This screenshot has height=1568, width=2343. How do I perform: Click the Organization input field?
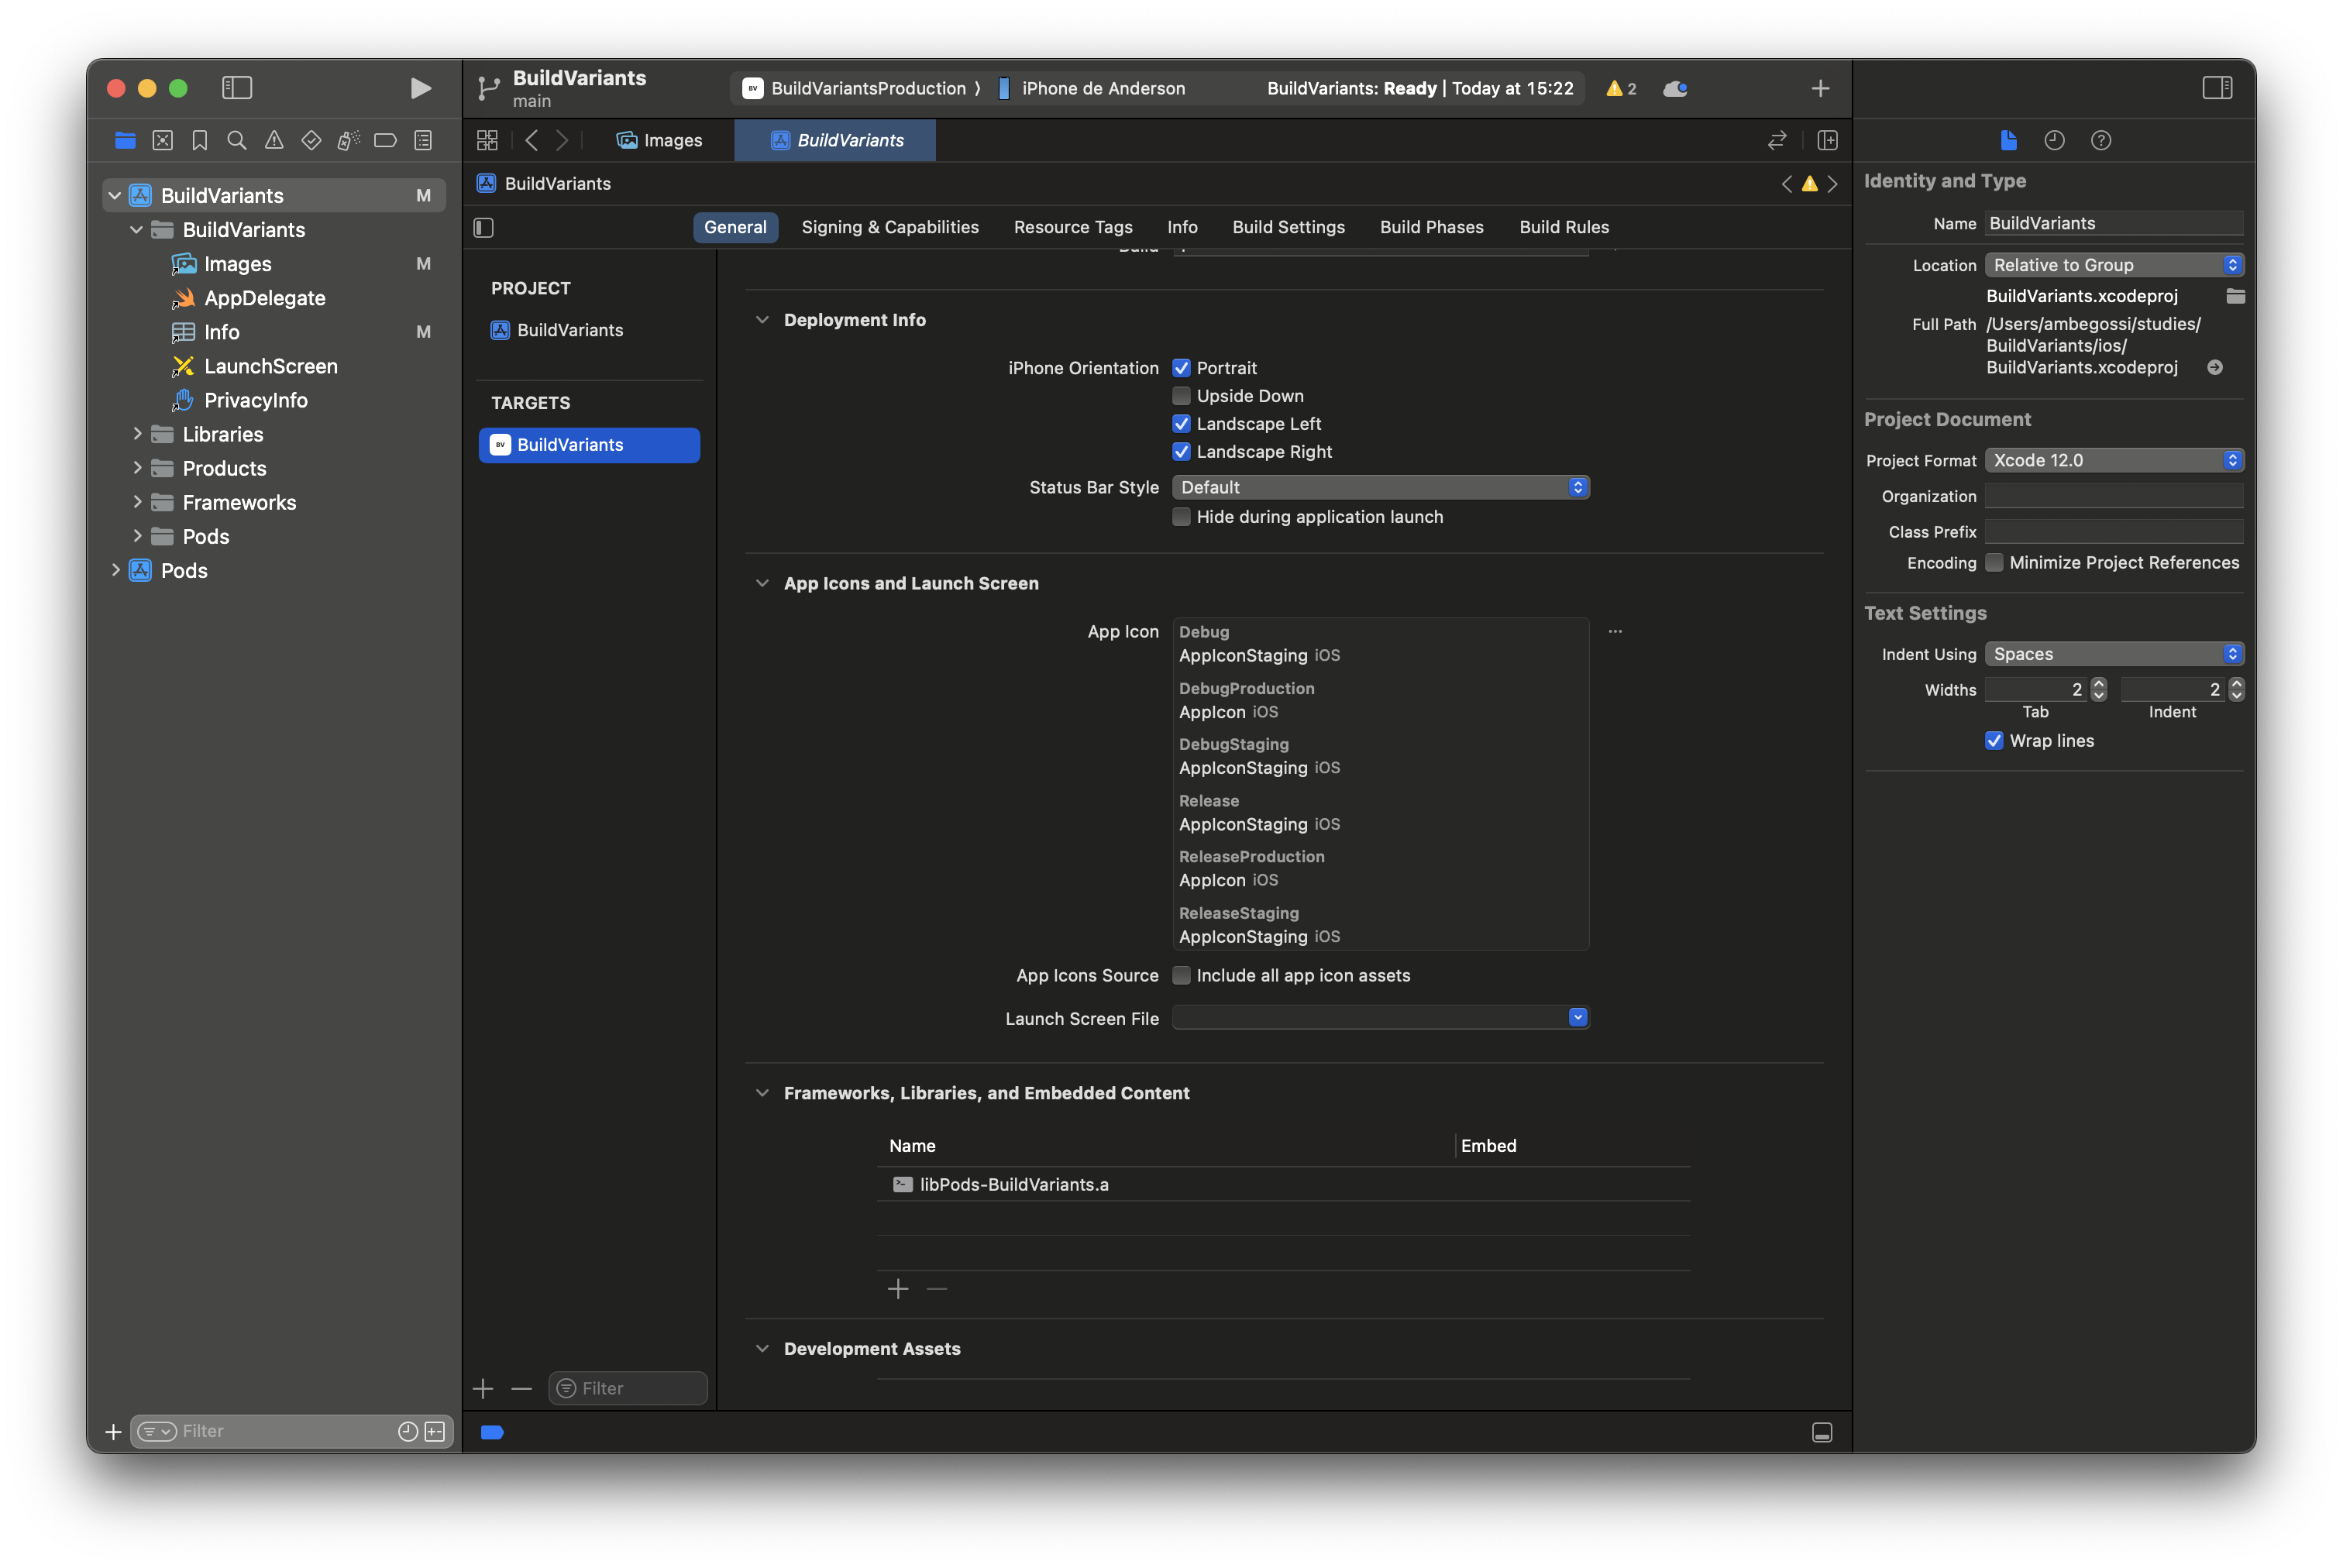coord(2114,496)
